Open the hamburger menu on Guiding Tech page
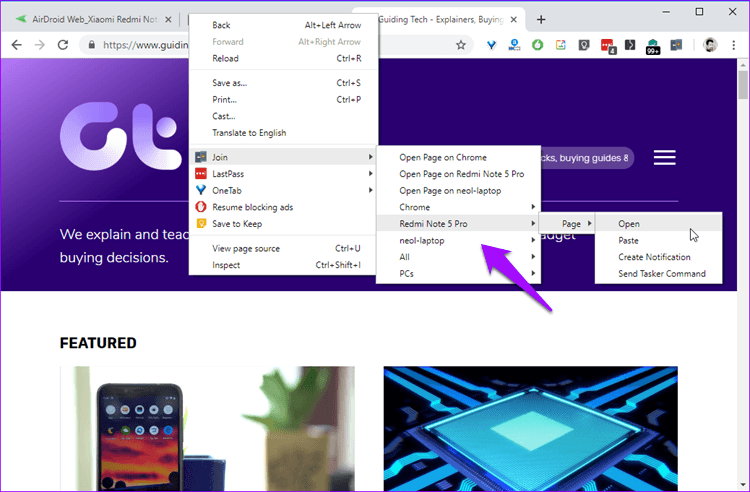The height and width of the screenshot is (492, 750). (664, 157)
